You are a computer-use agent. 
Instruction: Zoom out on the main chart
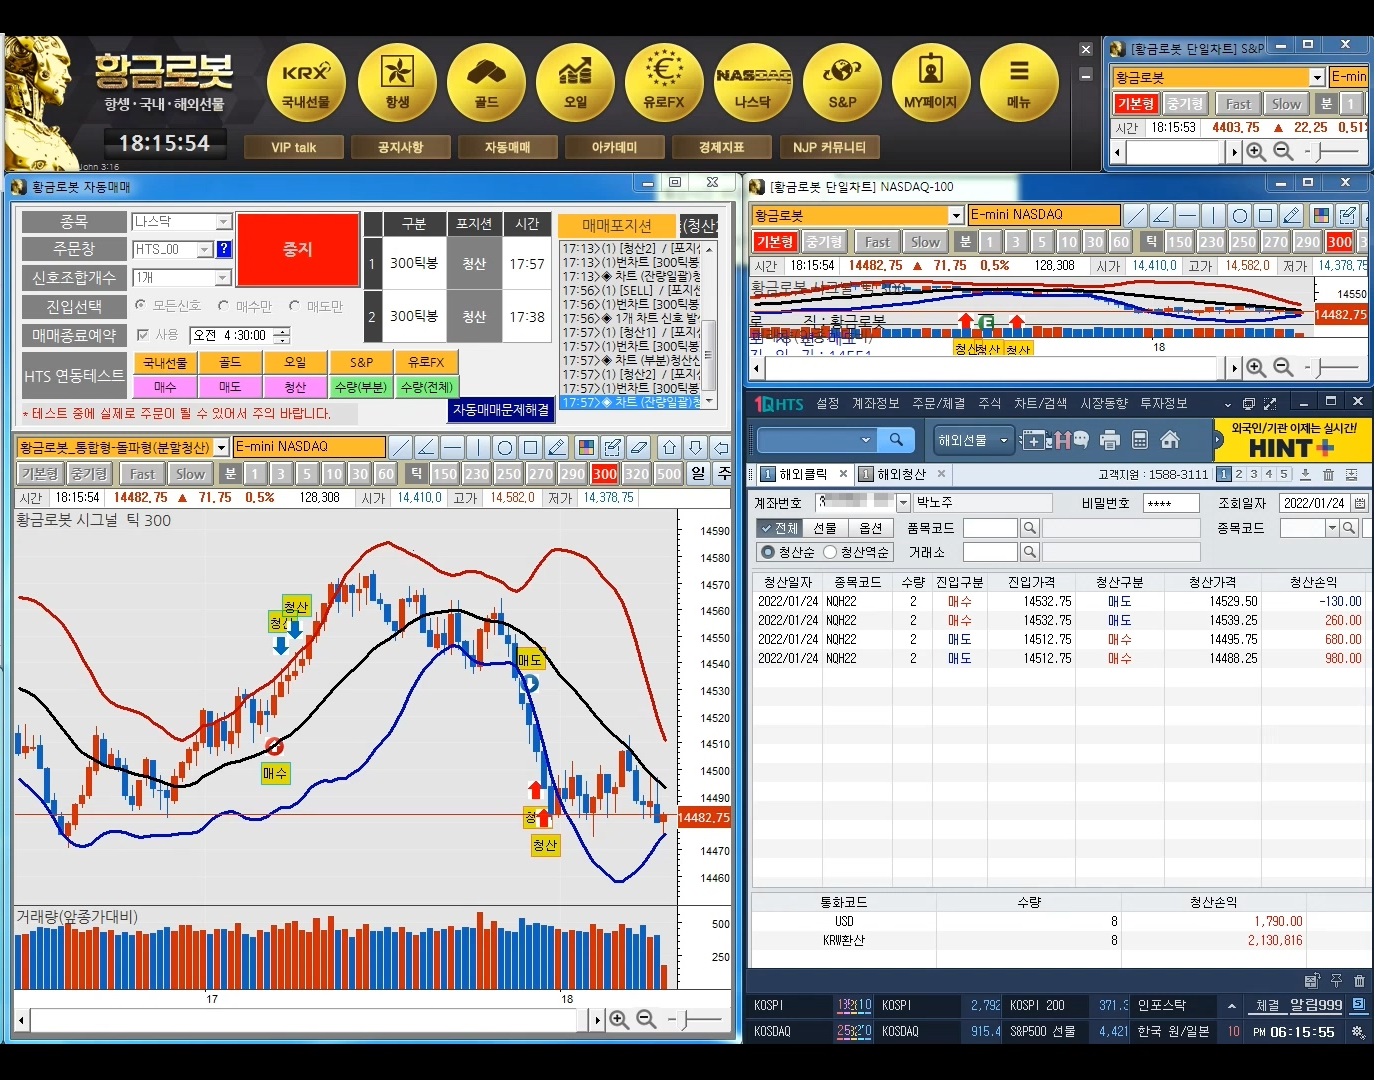pos(647,1019)
